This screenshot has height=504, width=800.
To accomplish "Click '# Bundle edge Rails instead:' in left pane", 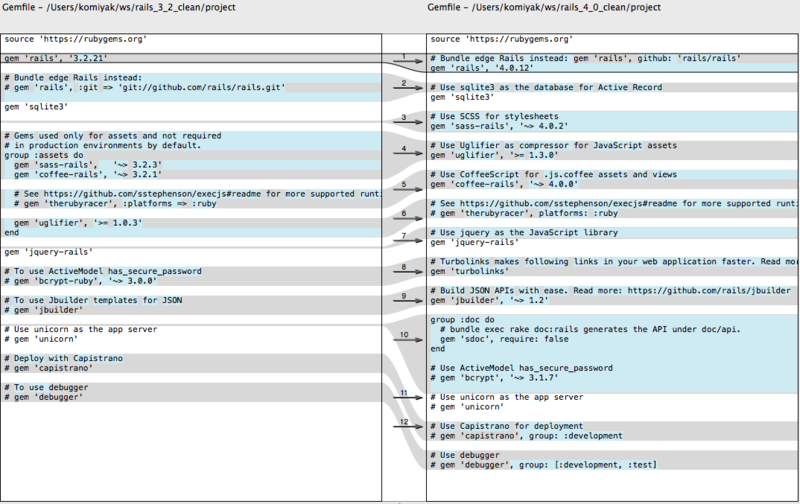I will point(73,78).
